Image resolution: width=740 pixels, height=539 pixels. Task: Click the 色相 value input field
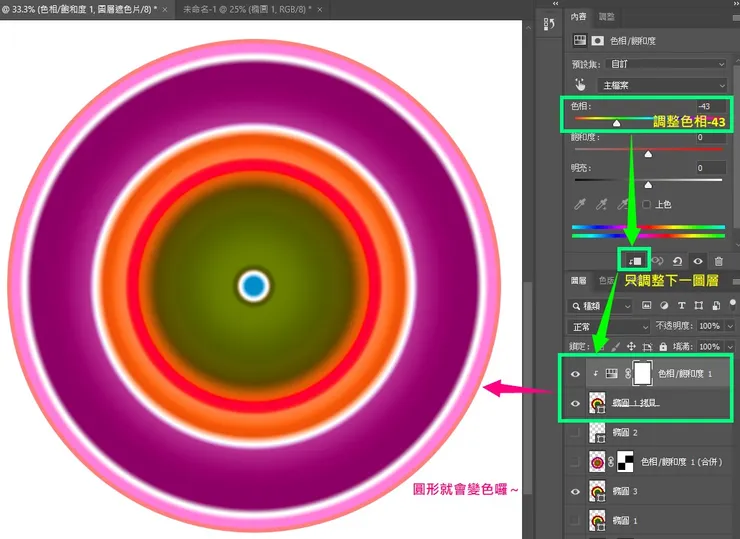710,106
